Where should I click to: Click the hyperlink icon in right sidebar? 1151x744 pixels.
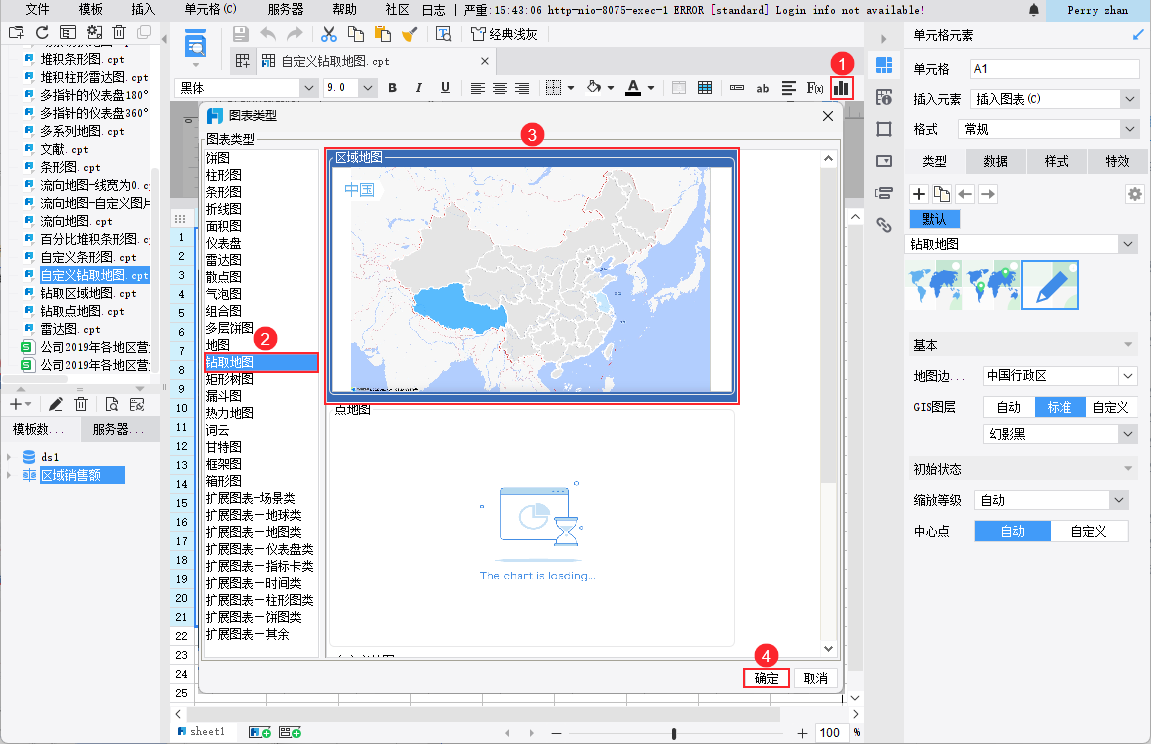(884, 225)
